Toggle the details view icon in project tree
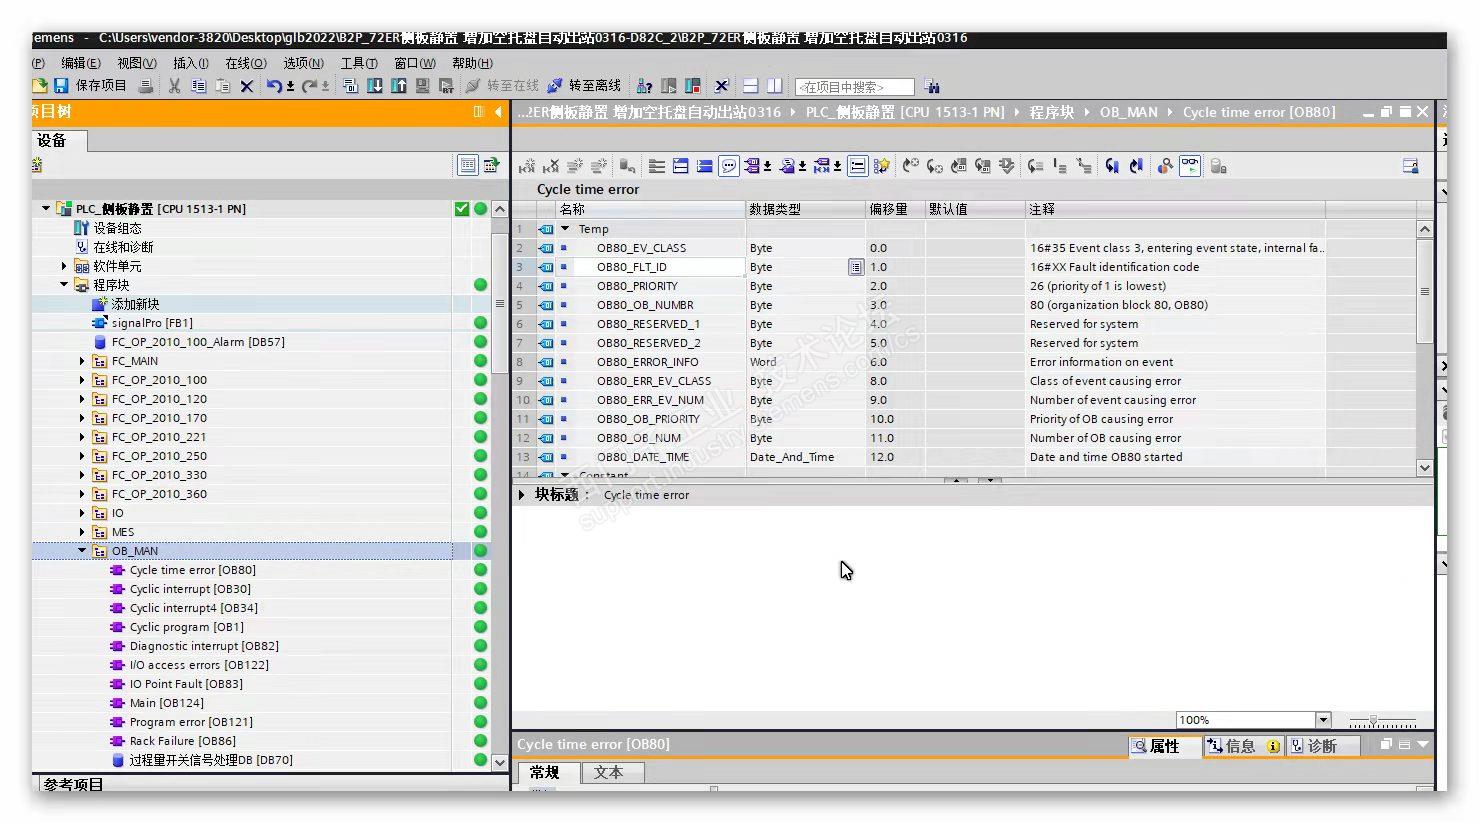The image size is (1479, 823). coord(467,165)
